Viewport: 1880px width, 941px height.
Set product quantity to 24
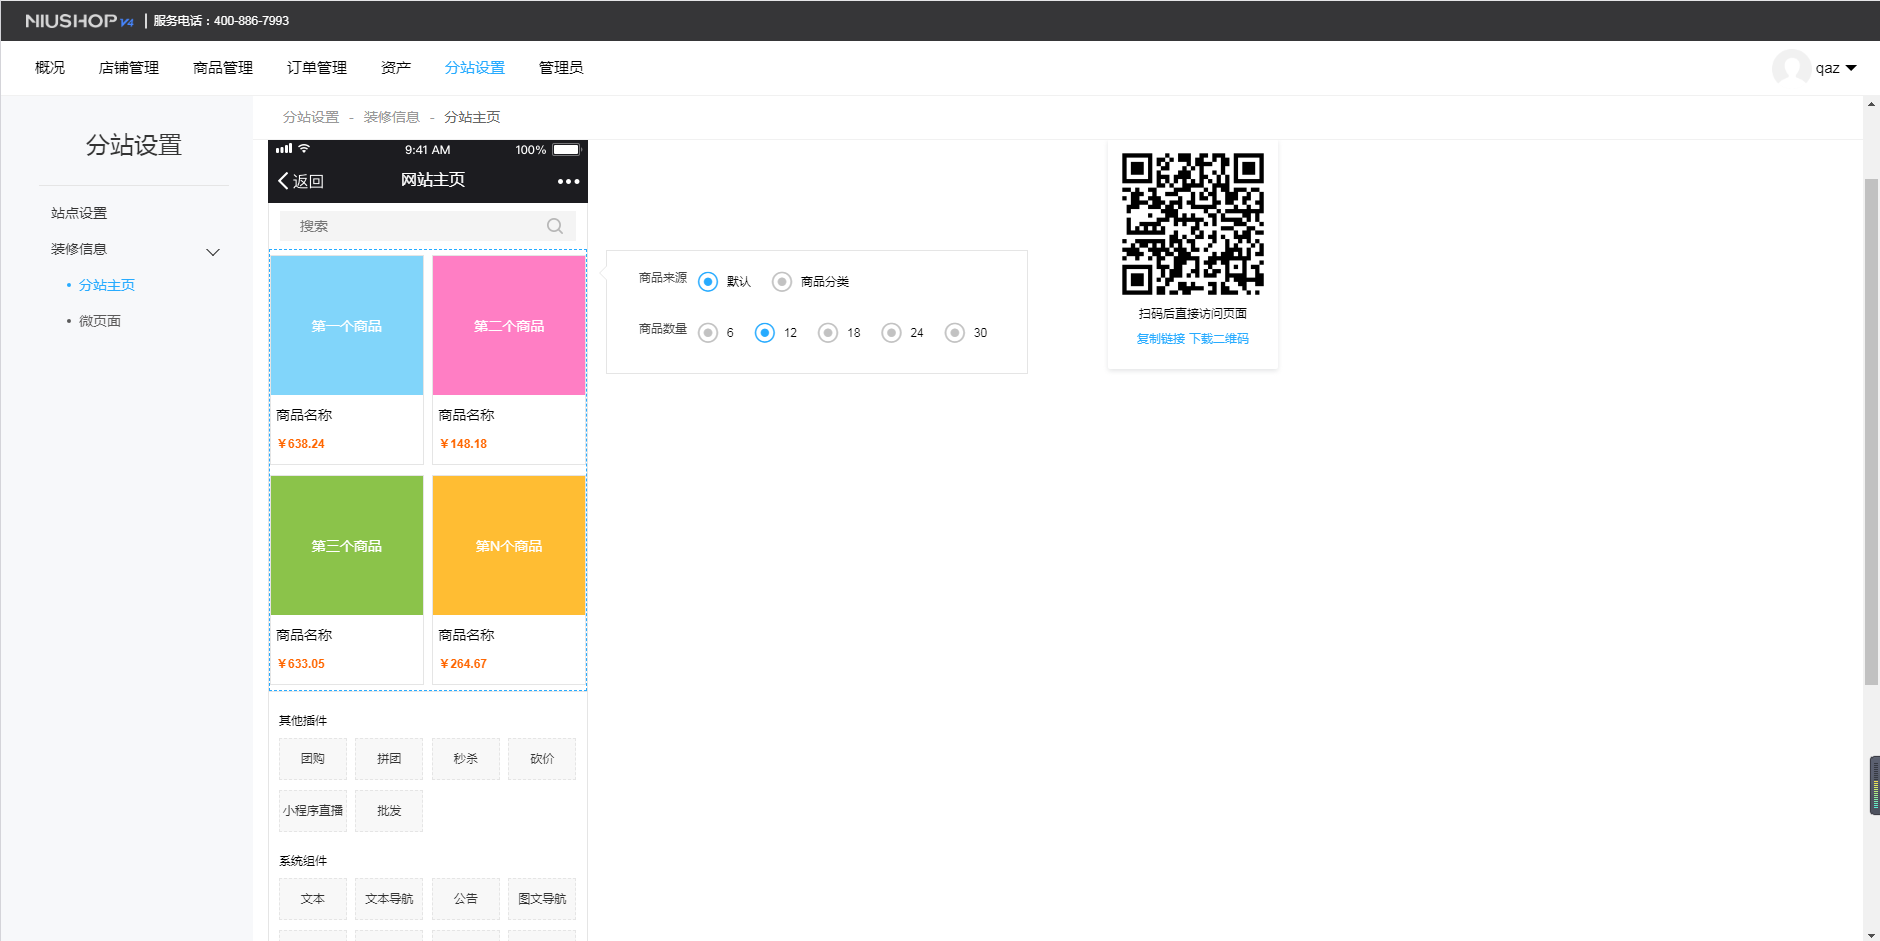891,333
